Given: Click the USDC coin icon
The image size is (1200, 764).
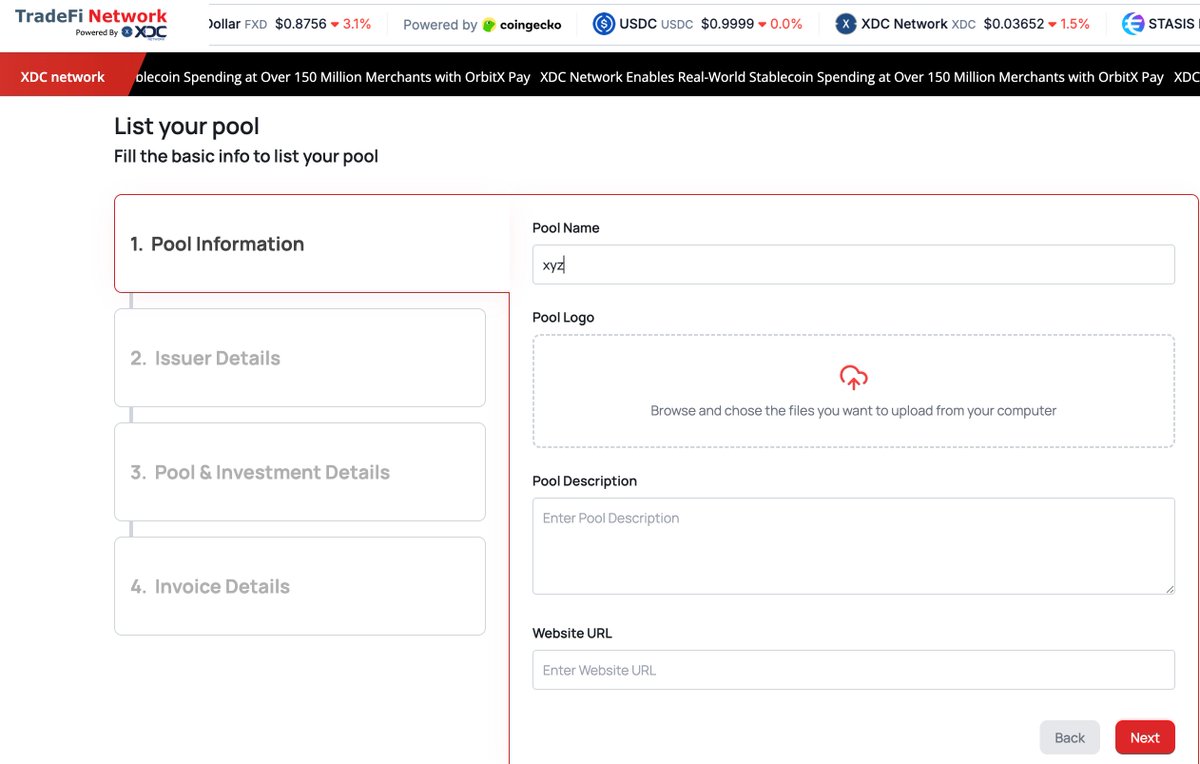Looking at the screenshot, I should 604,24.
